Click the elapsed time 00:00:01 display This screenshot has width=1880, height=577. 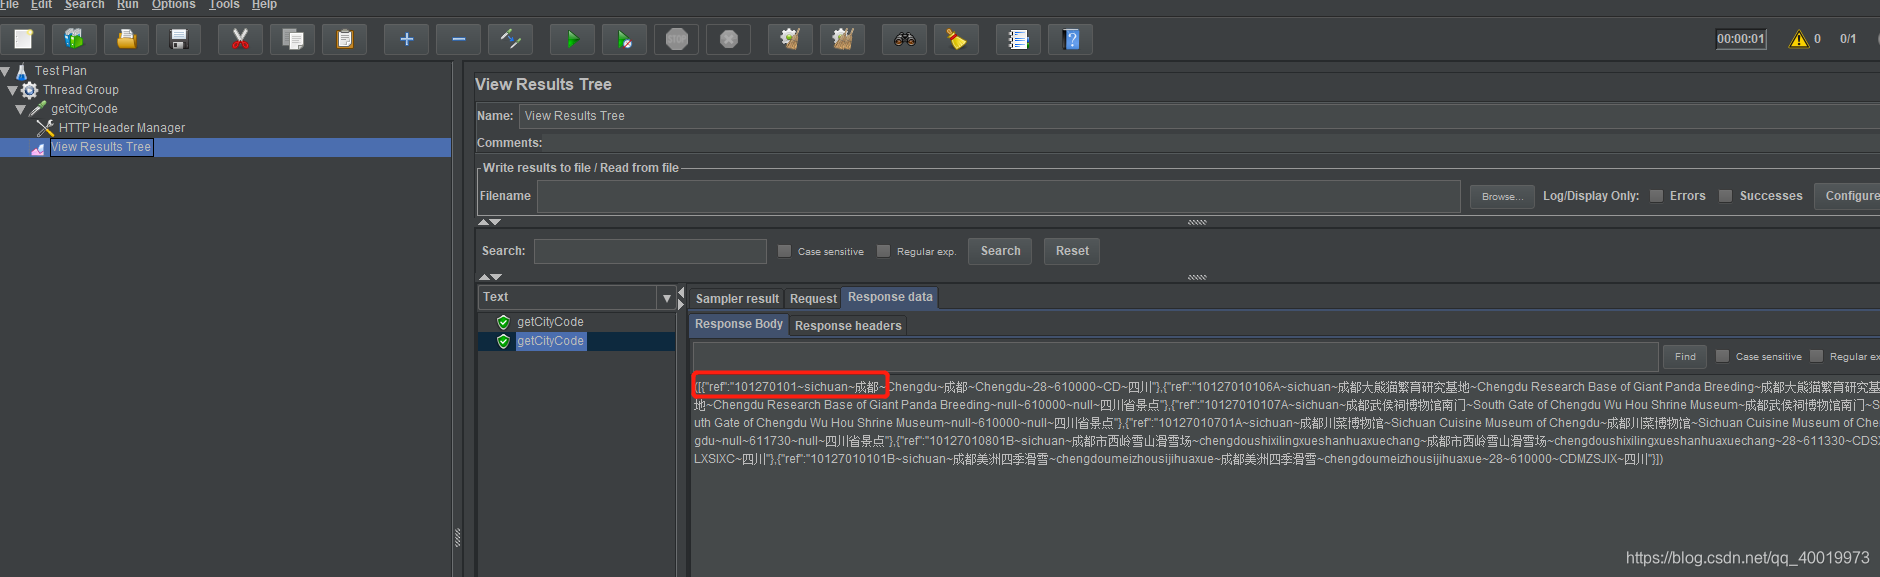[x=1741, y=39]
